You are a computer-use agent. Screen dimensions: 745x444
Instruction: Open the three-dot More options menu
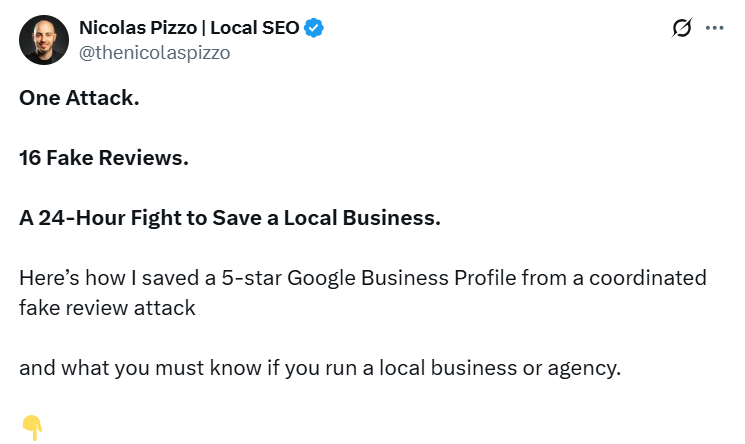click(x=714, y=28)
